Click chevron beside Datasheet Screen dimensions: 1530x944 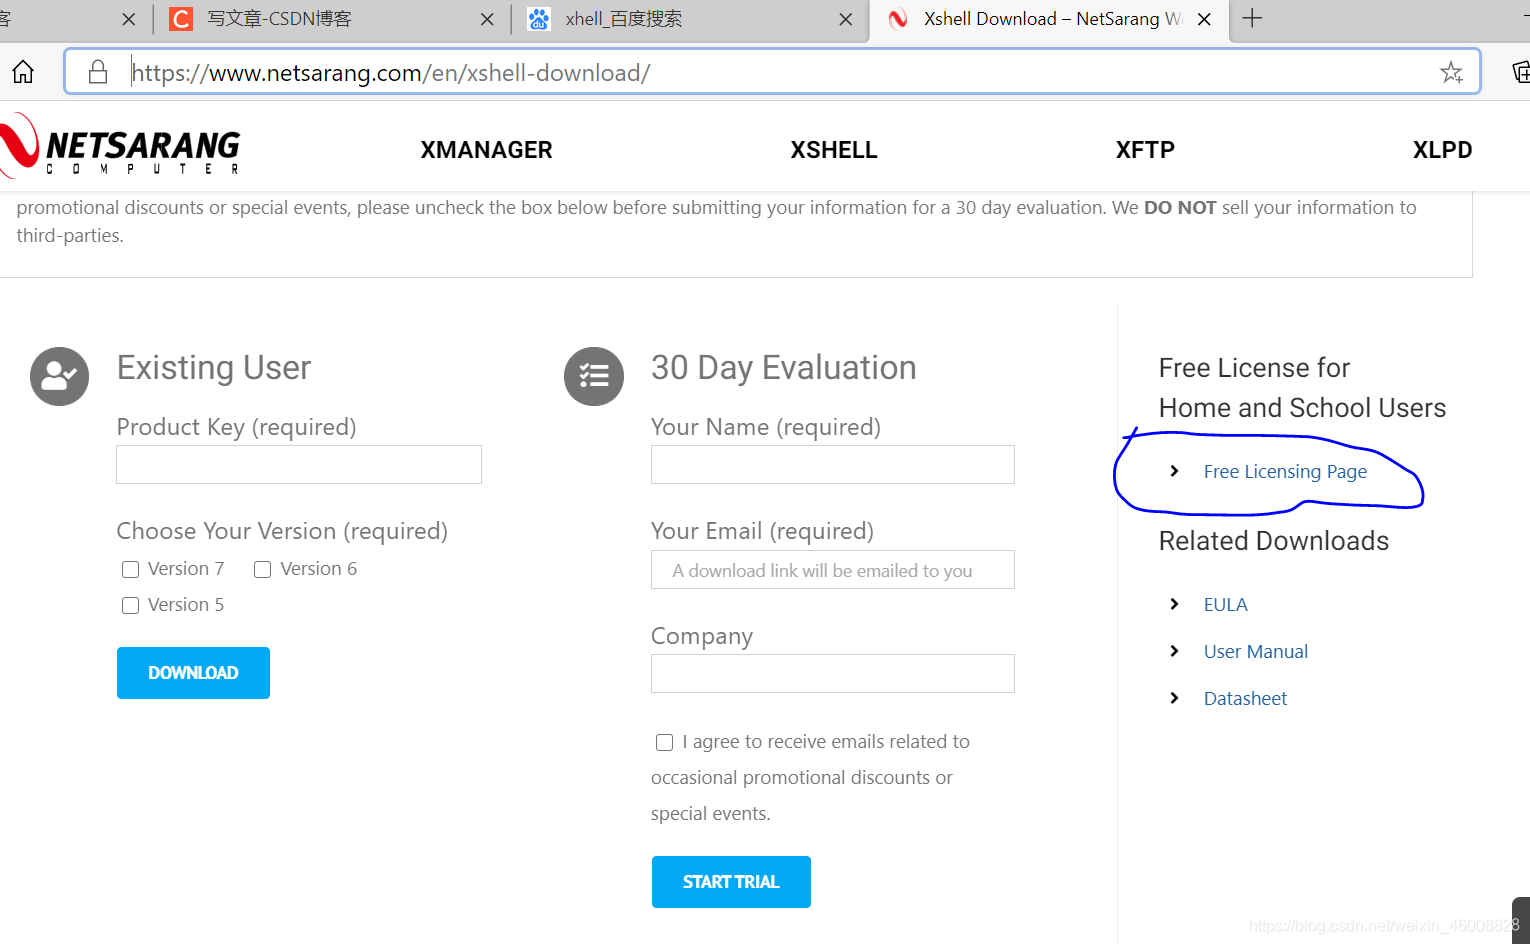(x=1174, y=698)
